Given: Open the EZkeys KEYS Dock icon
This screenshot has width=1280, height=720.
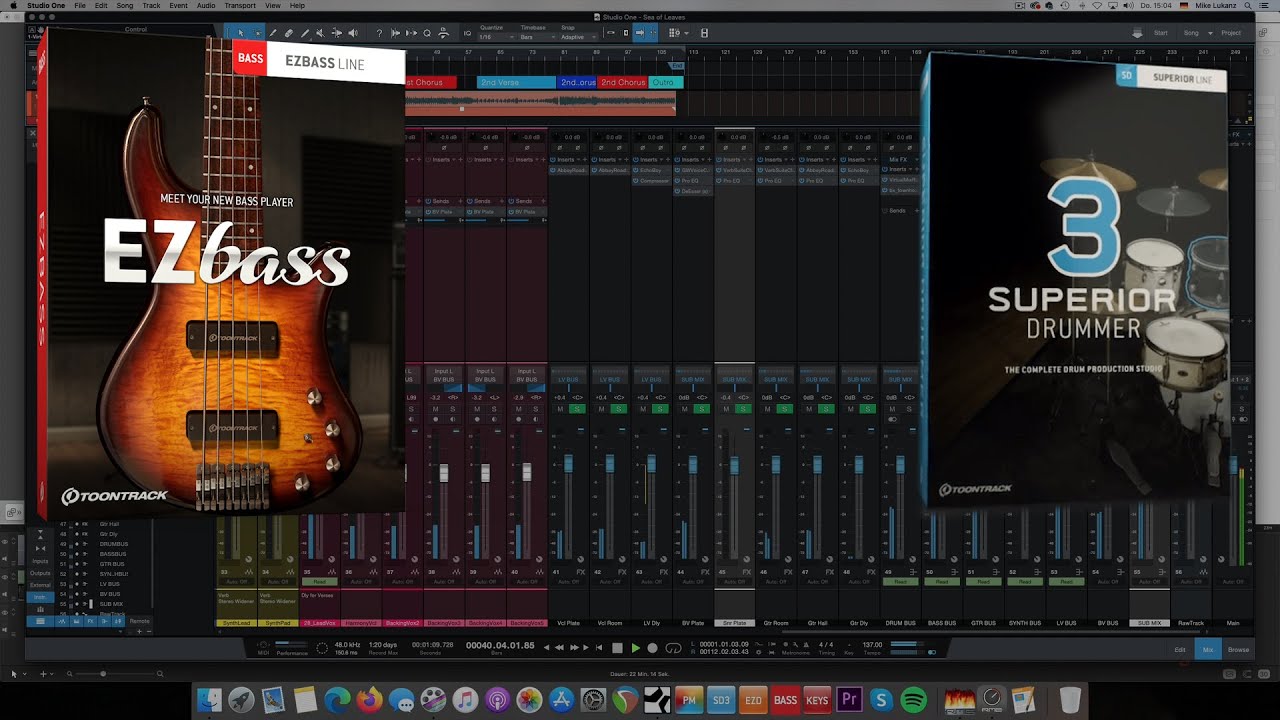Looking at the screenshot, I should coord(817,700).
